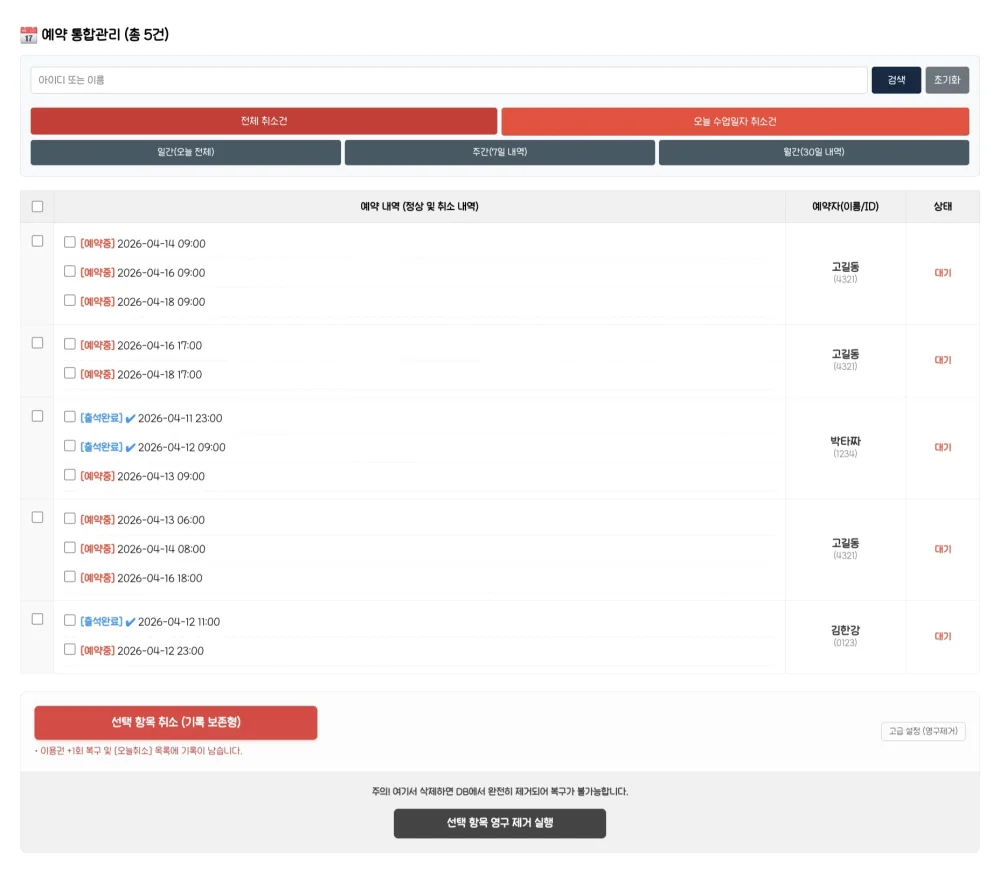The height and width of the screenshot is (870, 1000).
Task: Check the 2026-04-16 18:00 reservation box
Action: [x=70, y=577]
